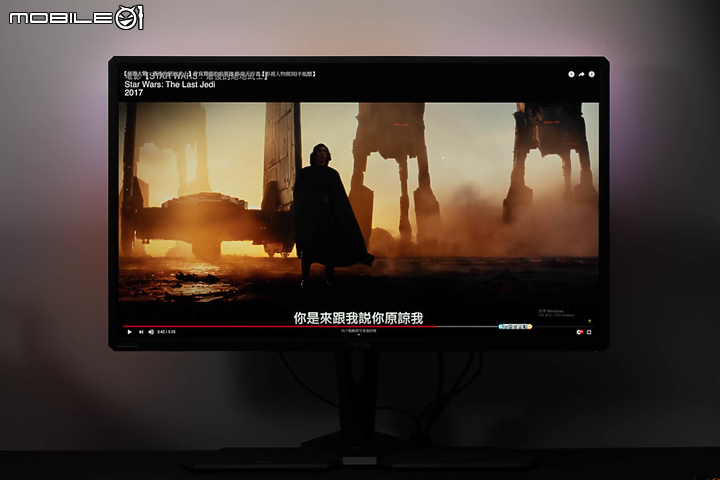
Task: Click the video title text at top
Action: tap(219, 73)
